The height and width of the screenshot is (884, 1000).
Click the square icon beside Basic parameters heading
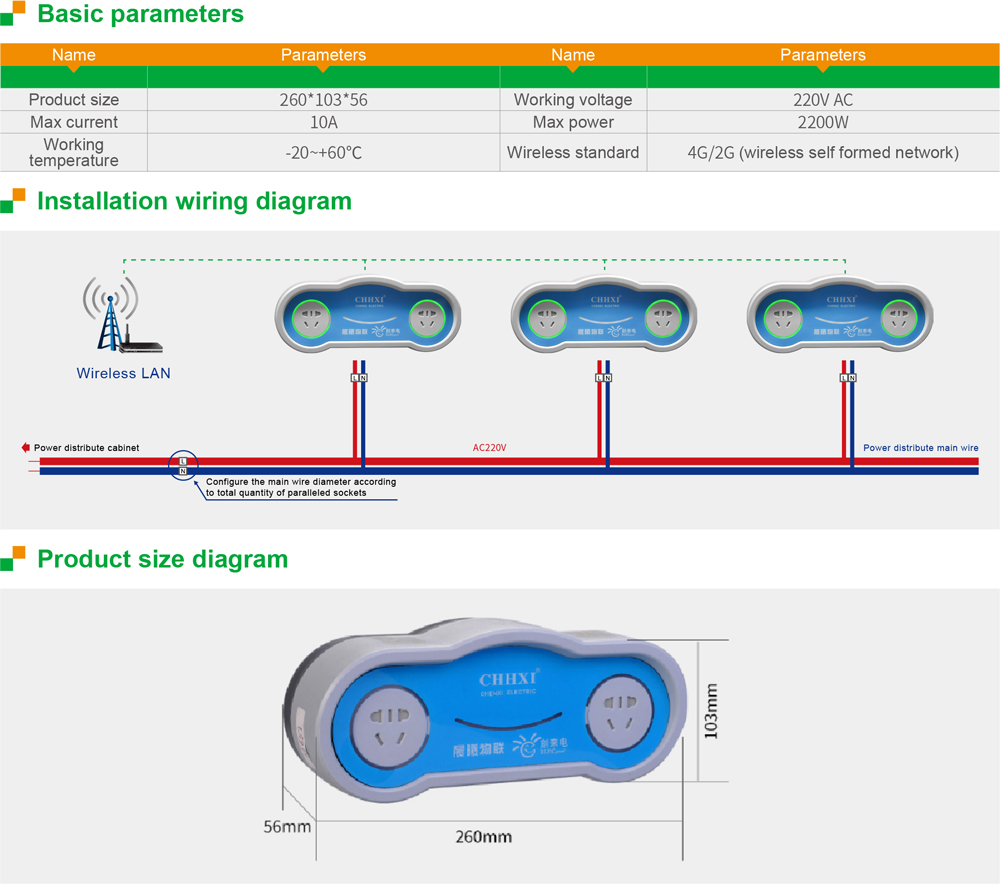click(x=14, y=16)
